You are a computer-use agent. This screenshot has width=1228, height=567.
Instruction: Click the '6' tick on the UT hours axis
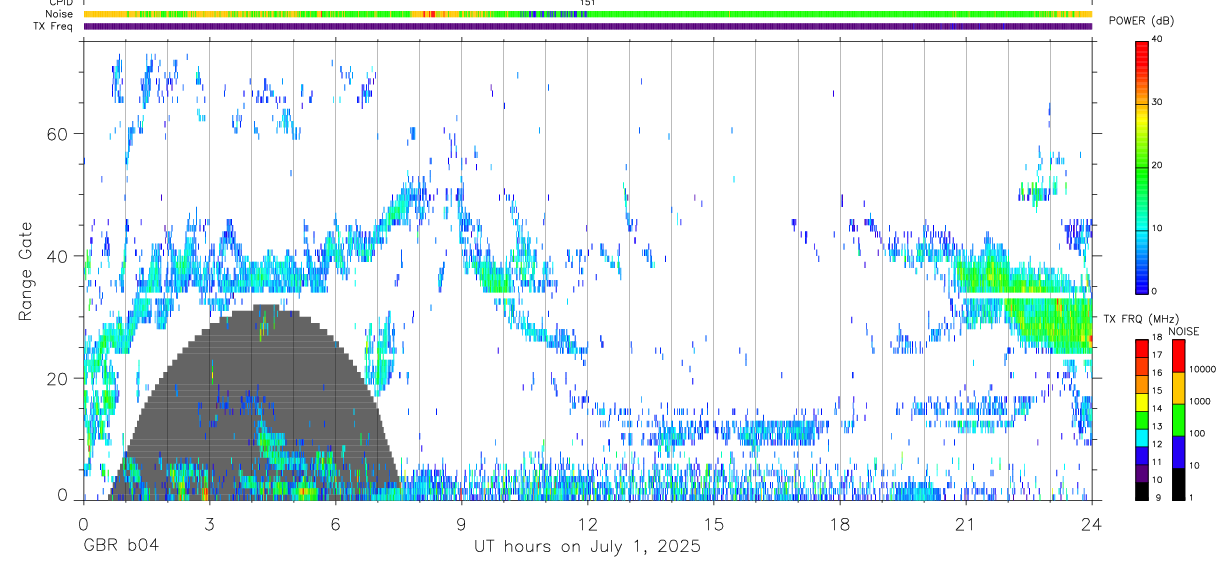[335, 523]
